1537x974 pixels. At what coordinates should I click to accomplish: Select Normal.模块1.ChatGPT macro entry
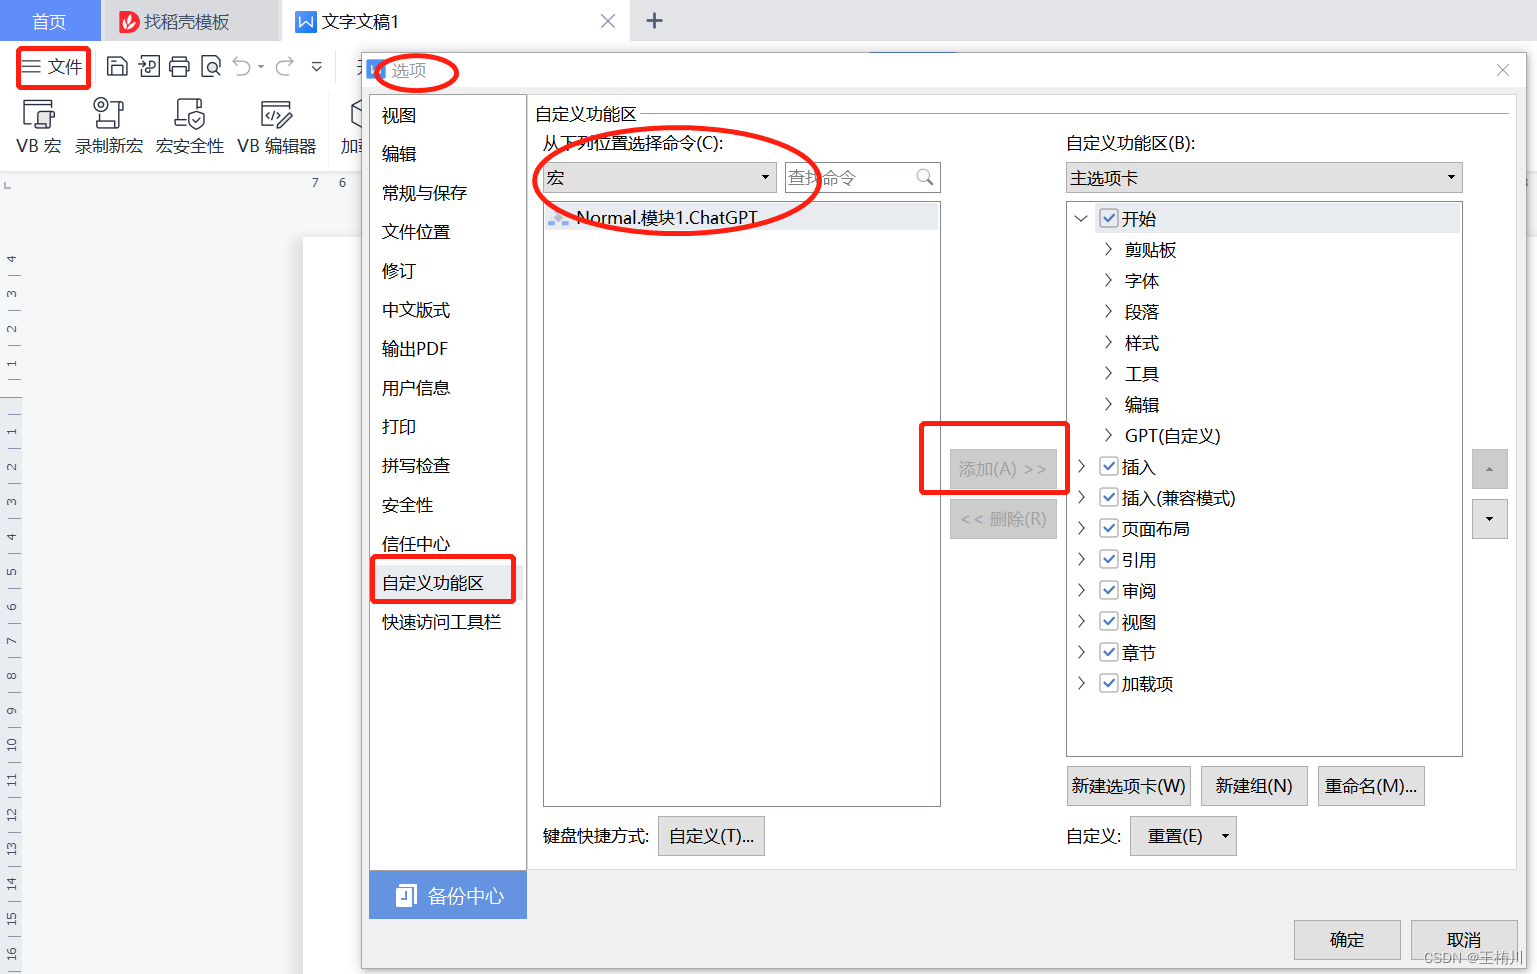[x=742, y=218]
